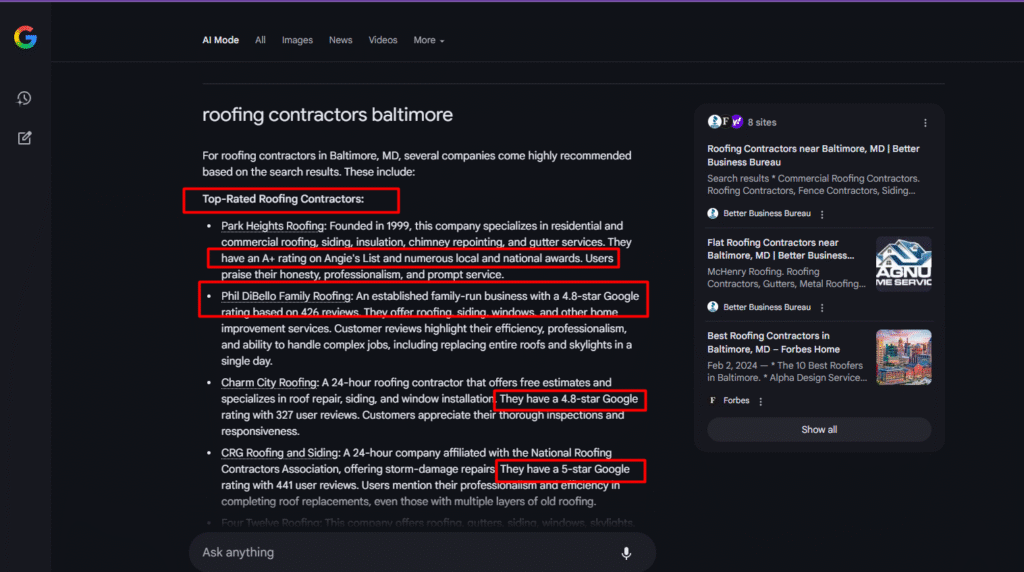
Task: Open CRG Roofing and Siding link
Action: (x=280, y=453)
